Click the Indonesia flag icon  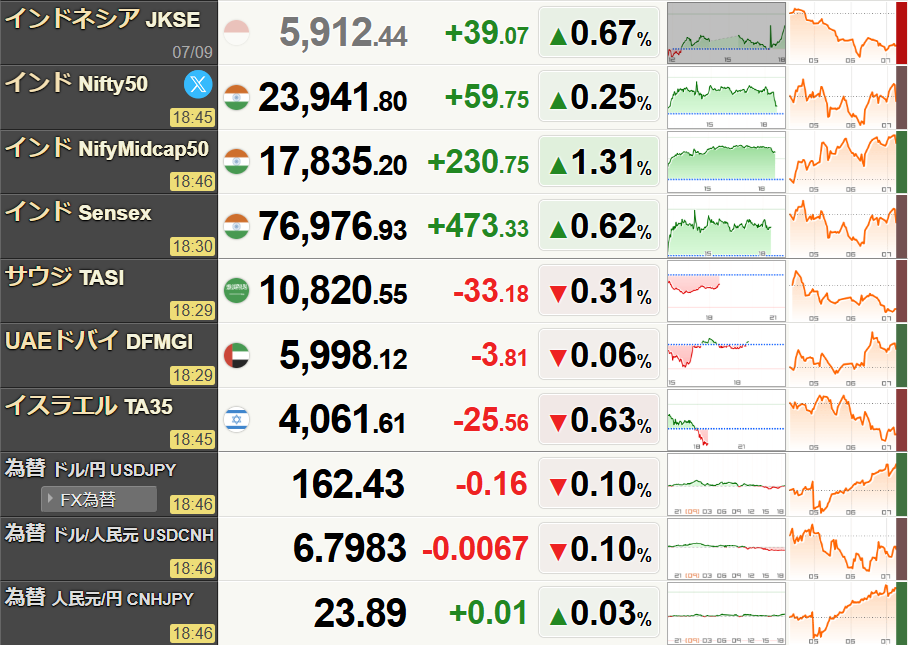tap(236, 32)
